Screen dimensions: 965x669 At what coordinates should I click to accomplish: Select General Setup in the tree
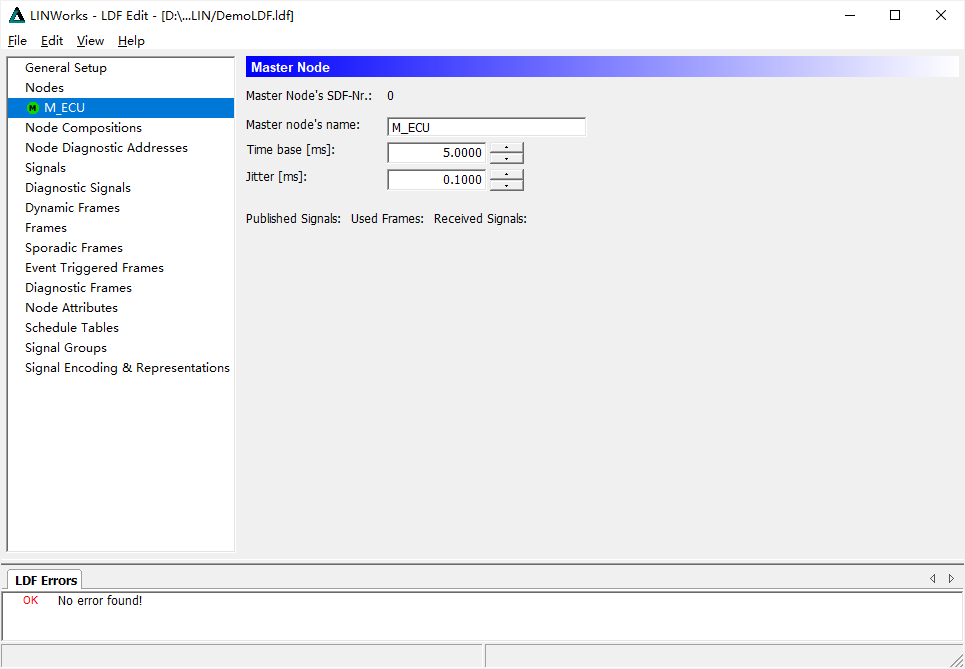coord(66,68)
